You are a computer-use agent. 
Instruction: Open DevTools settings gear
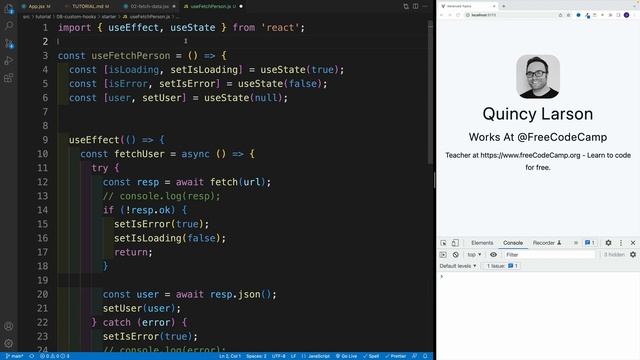pos(608,243)
